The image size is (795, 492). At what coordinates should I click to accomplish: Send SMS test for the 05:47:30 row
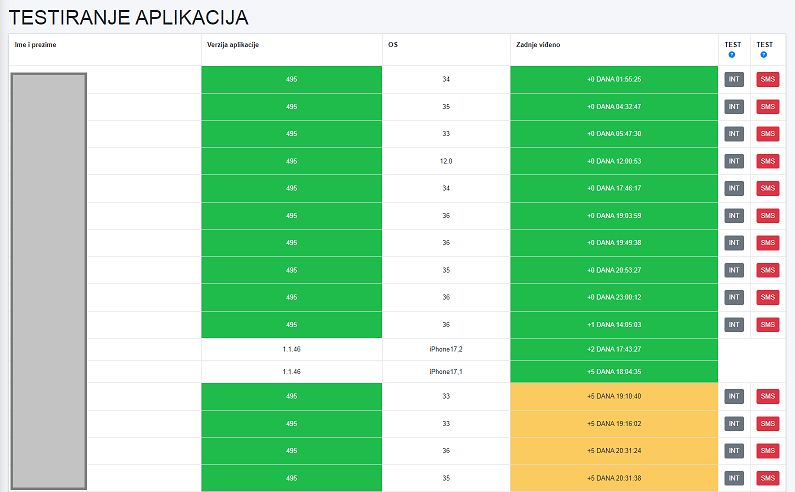click(x=767, y=133)
